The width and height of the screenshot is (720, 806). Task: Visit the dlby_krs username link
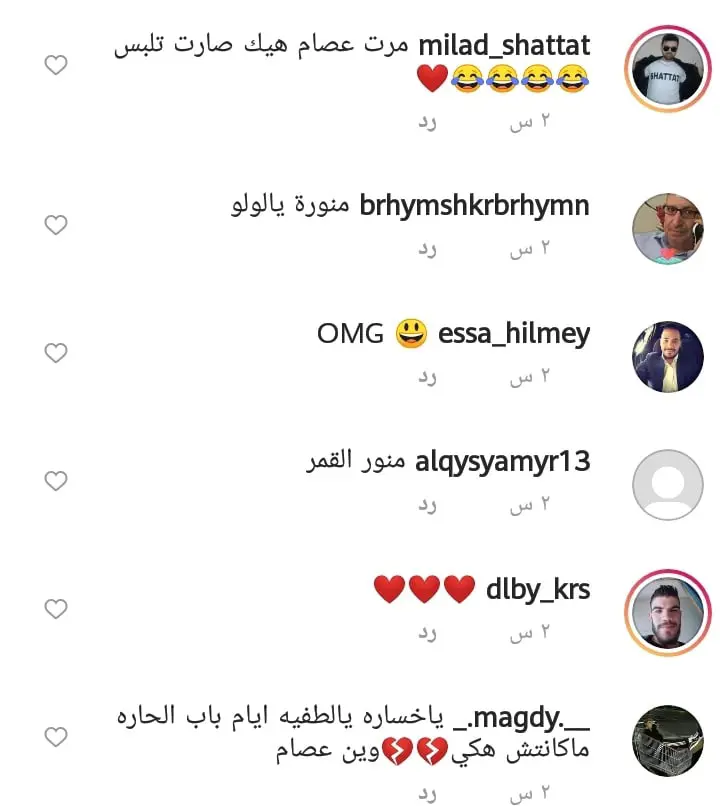(538, 590)
